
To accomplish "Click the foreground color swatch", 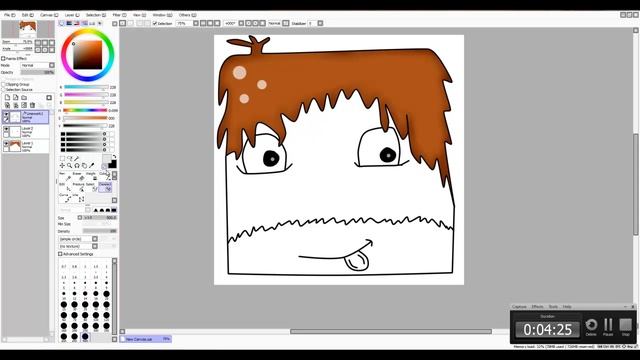I will tap(106, 158).
